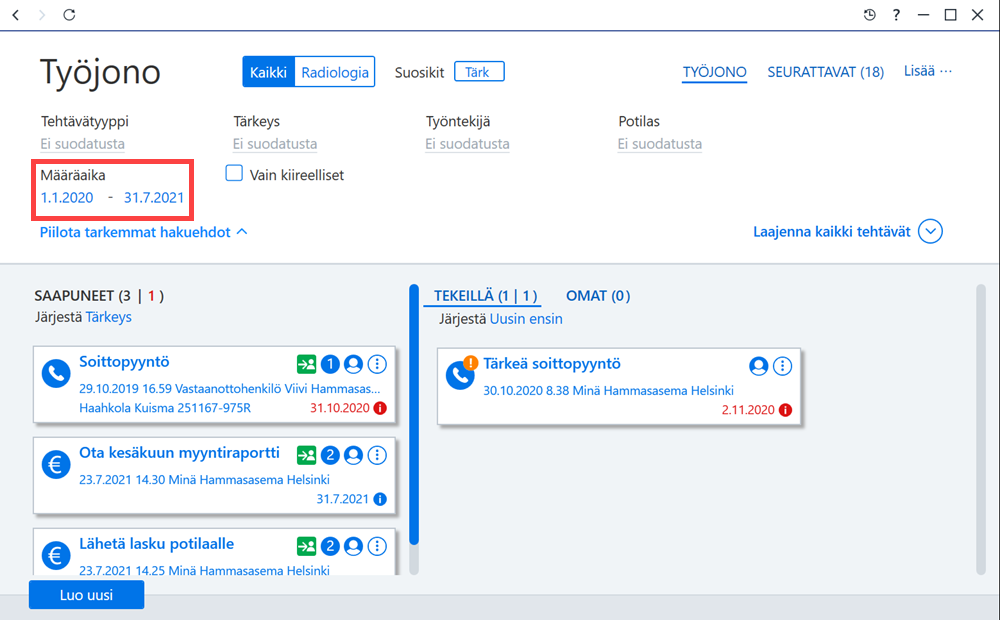
Task: Select the Kaikki filter toggle
Action: click(x=268, y=72)
